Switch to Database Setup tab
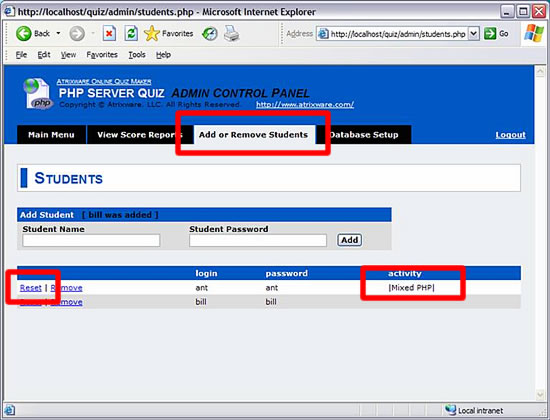This screenshot has width=550, height=420. point(364,135)
